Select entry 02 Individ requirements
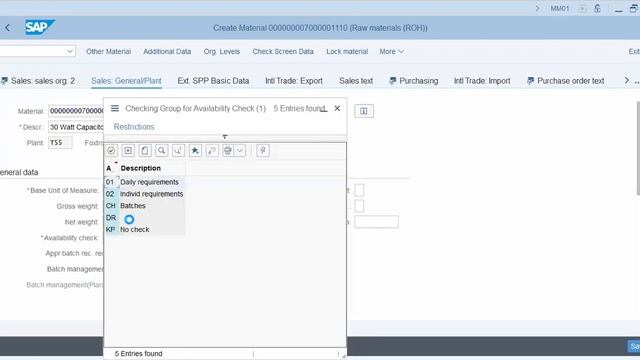640x360 pixels. (x=144, y=194)
